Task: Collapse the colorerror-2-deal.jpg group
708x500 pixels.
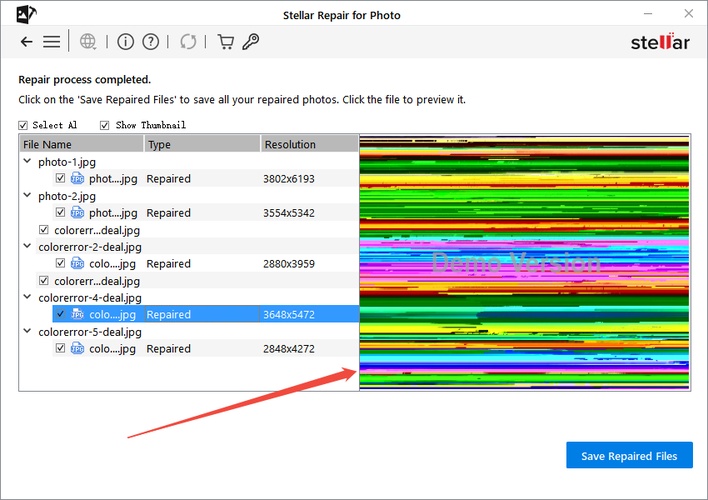Action: [27, 246]
